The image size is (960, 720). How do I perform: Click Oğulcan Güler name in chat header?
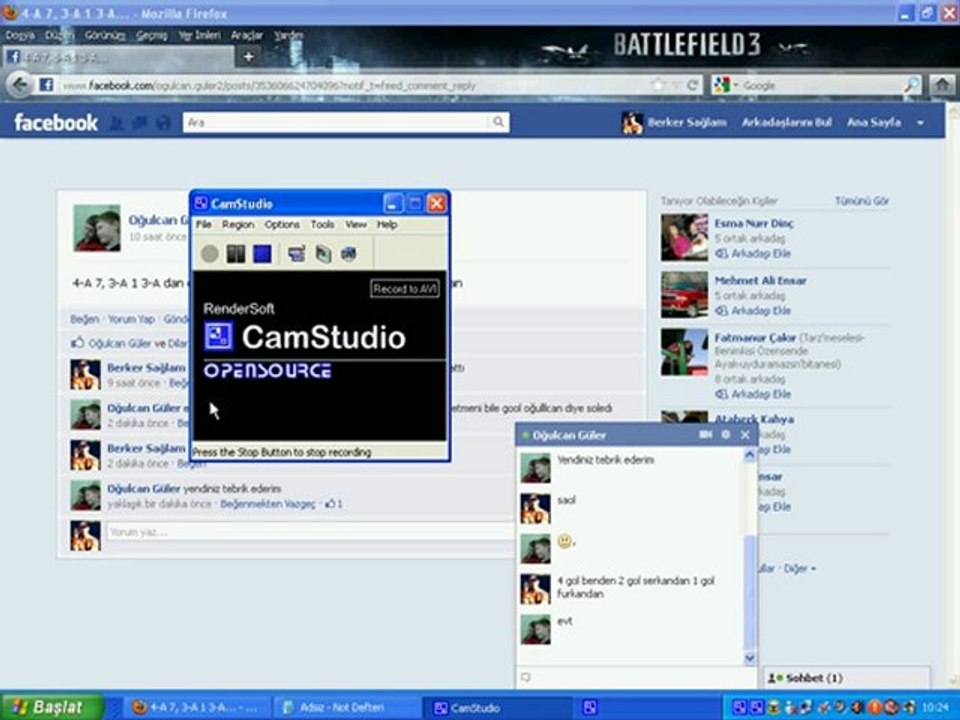569,435
